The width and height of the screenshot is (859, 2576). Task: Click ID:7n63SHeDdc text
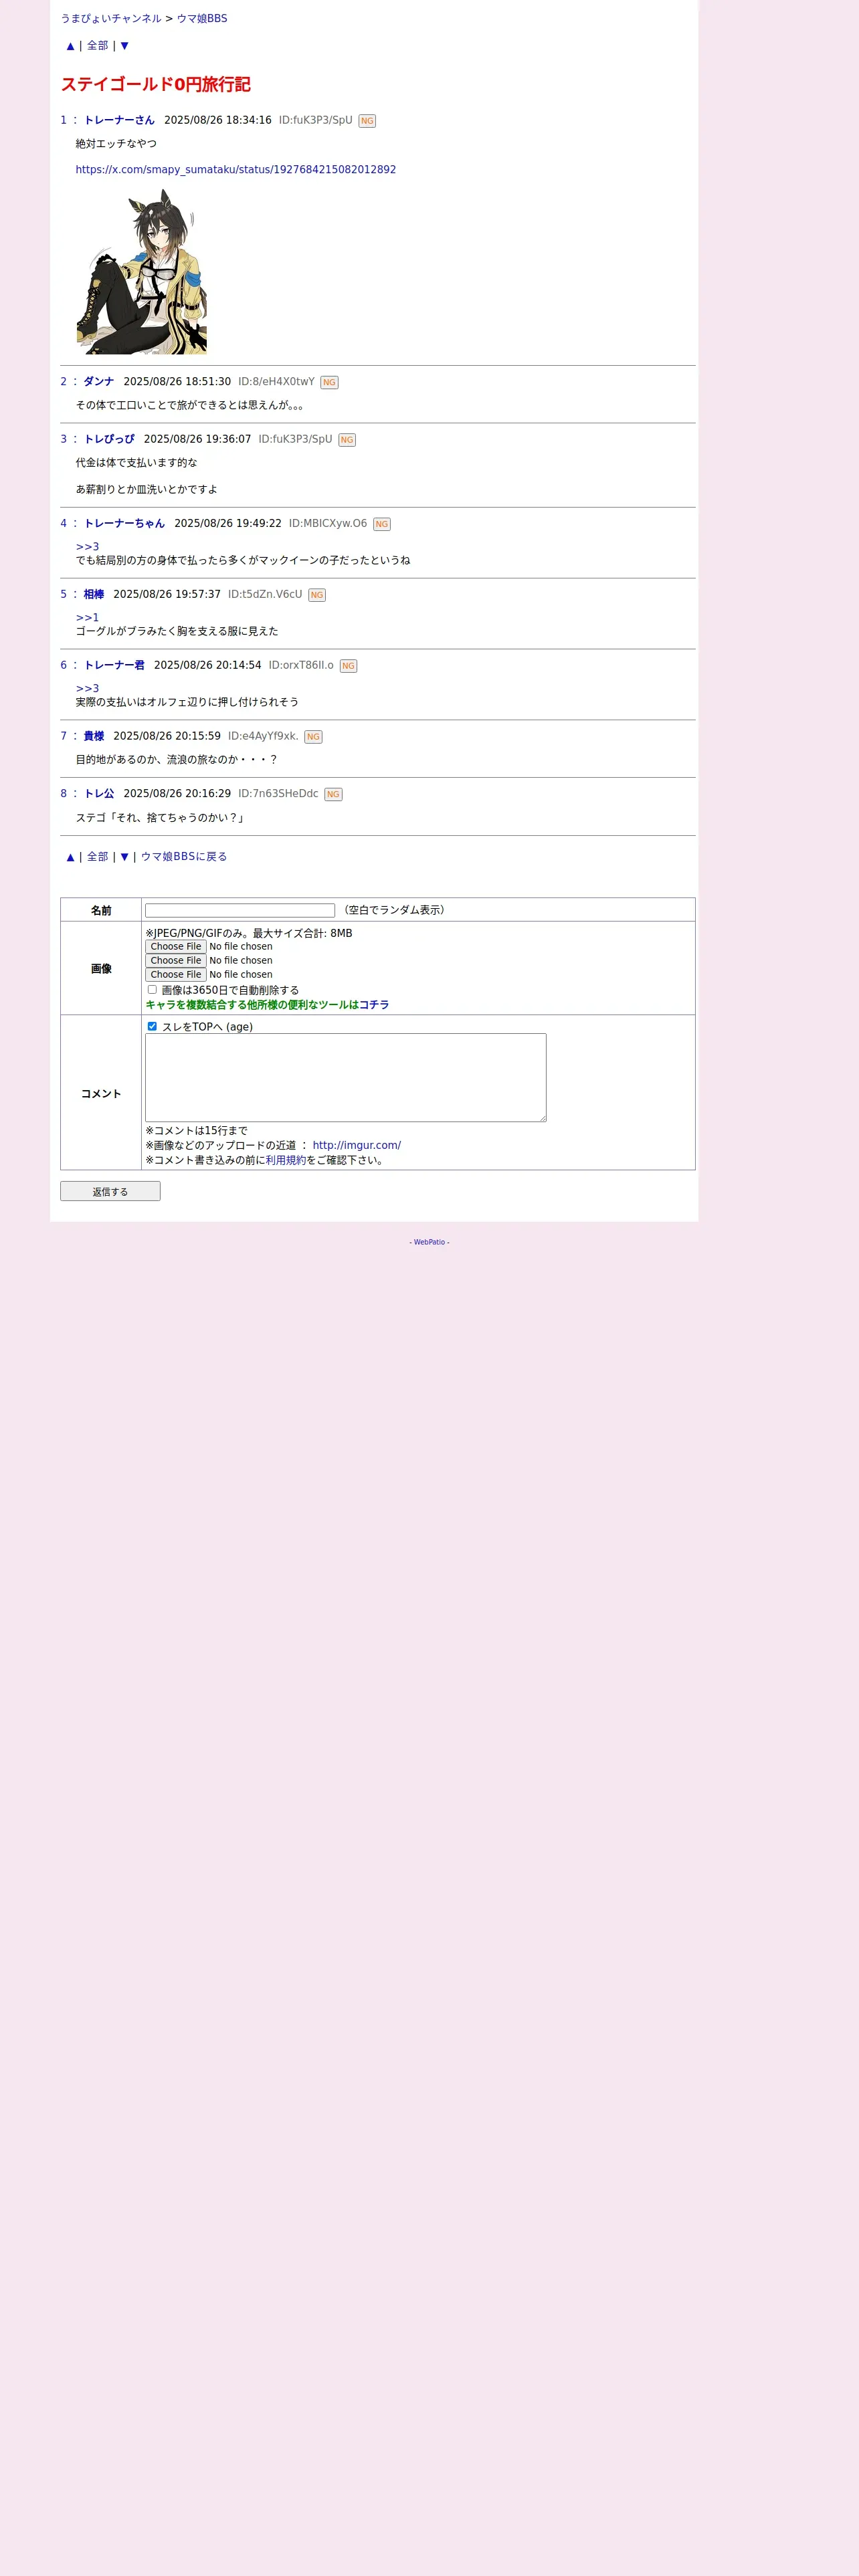click(x=278, y=794)
